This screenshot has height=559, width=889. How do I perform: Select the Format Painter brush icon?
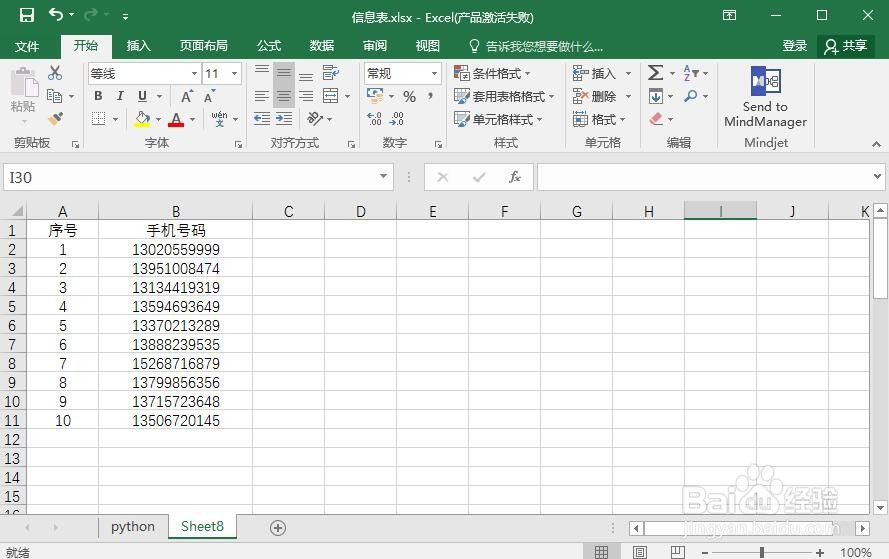[x=55, y=118]
